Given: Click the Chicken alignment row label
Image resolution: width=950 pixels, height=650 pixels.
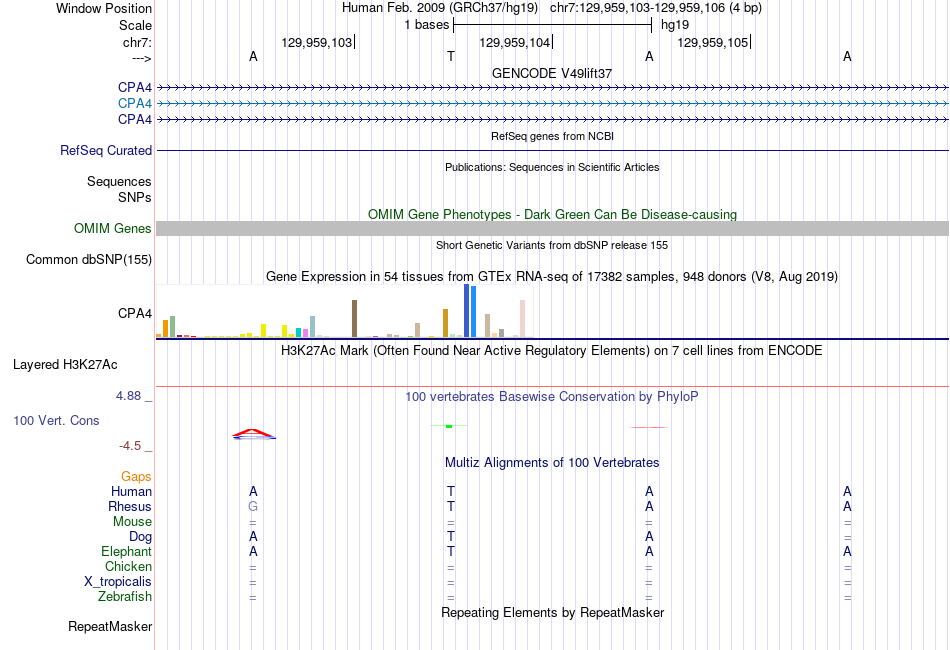Looking at the screenshot, I should click(128, 566).
